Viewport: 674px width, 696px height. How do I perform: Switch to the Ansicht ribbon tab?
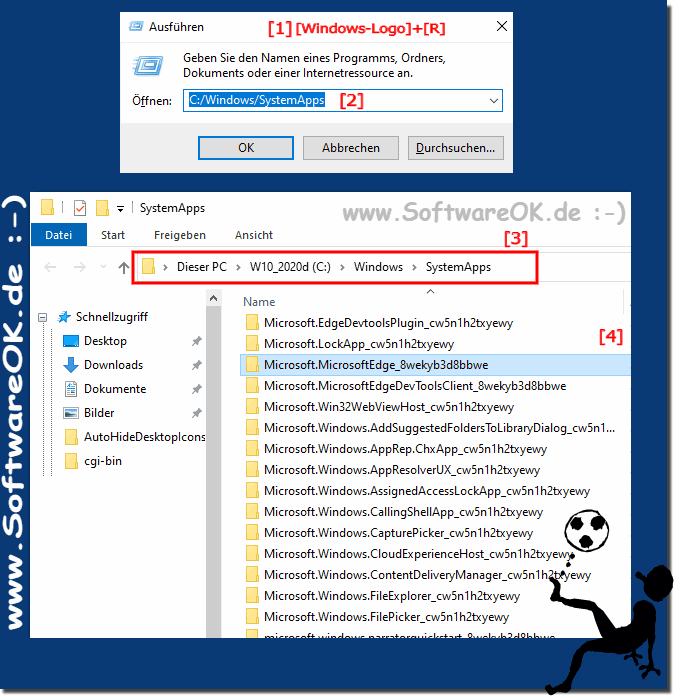pos(254,235)
